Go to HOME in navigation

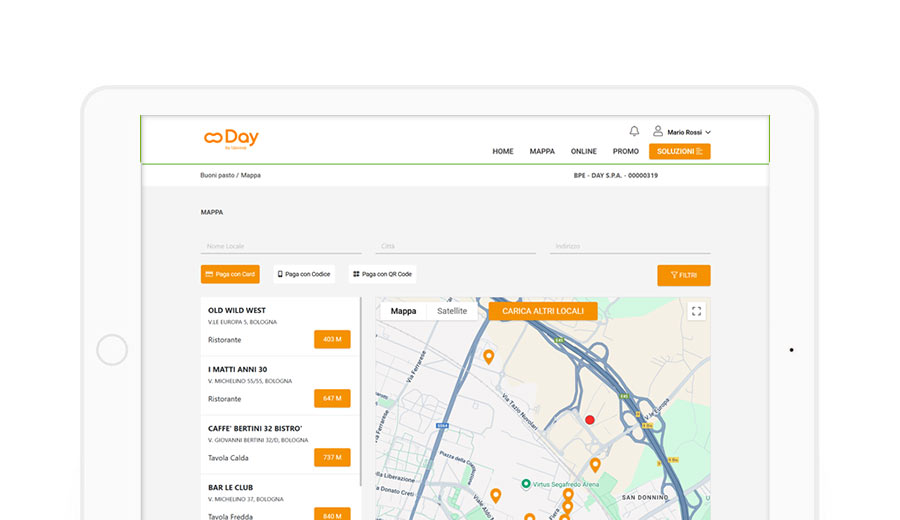[503, 152]
